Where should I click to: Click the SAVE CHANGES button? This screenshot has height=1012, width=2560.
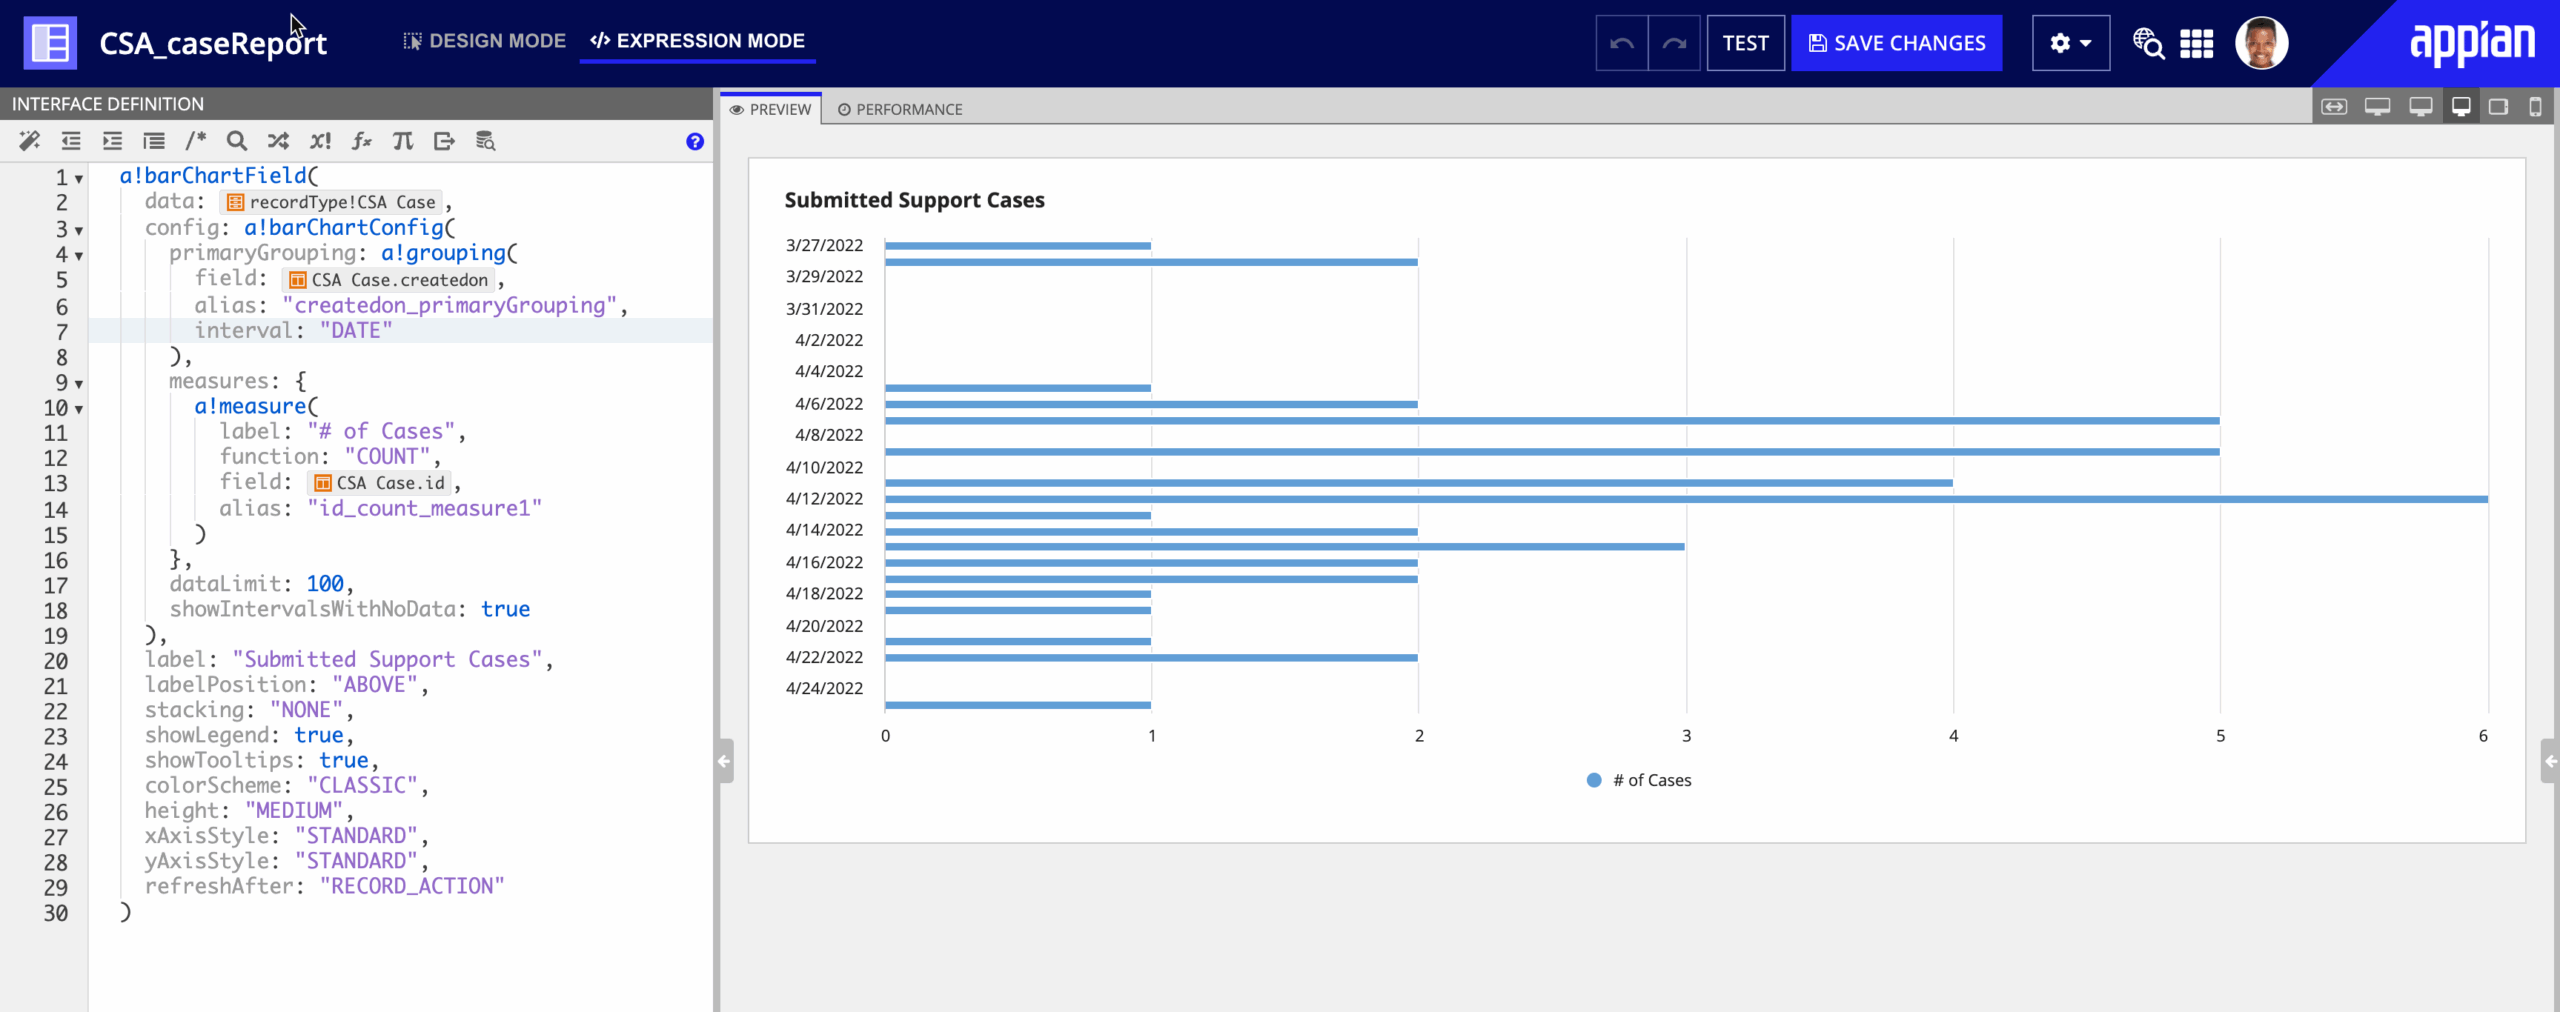(1896, 43)
